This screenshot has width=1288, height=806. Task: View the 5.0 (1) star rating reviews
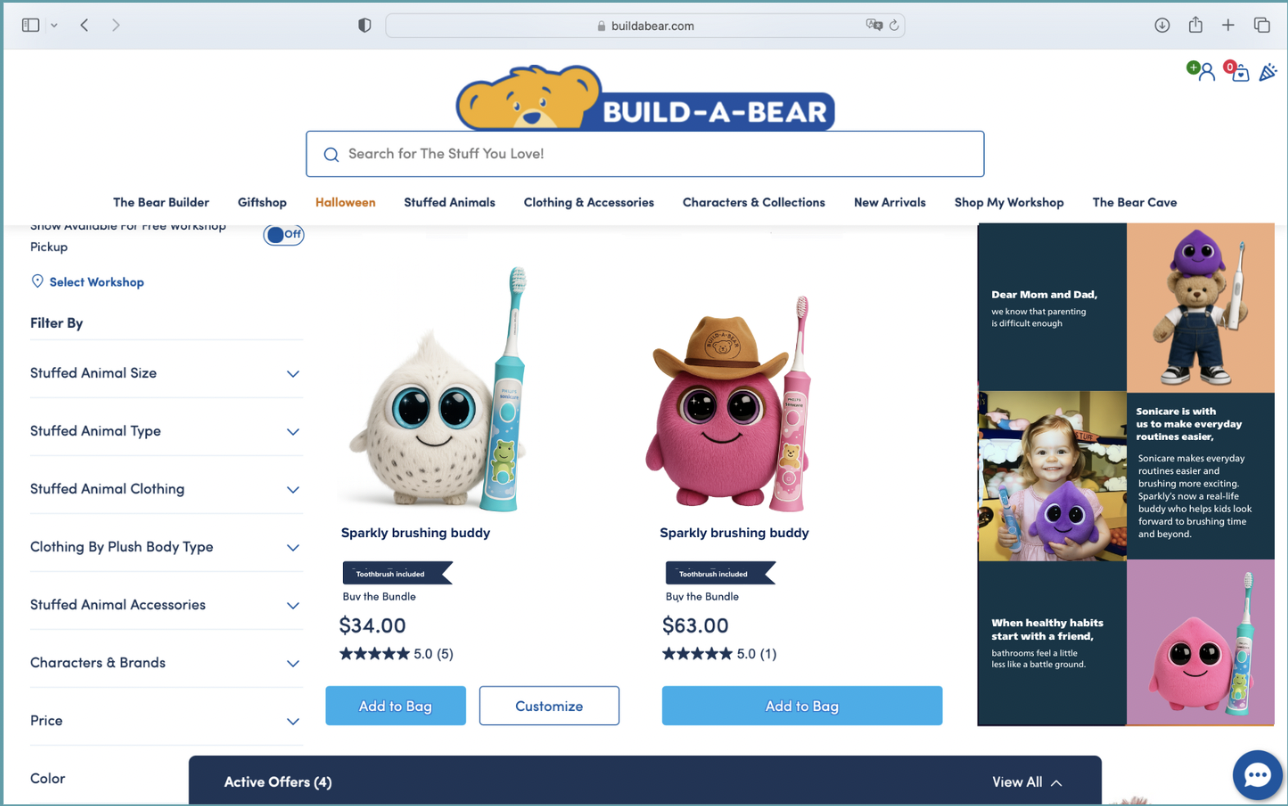point(720,654)
